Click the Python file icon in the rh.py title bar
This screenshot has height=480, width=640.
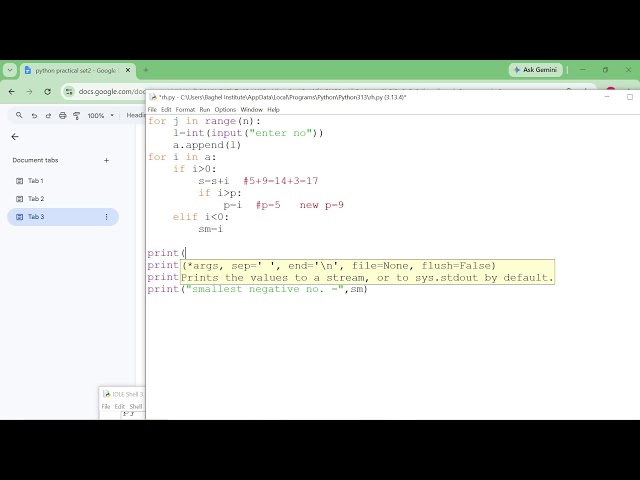pos(153,97)
